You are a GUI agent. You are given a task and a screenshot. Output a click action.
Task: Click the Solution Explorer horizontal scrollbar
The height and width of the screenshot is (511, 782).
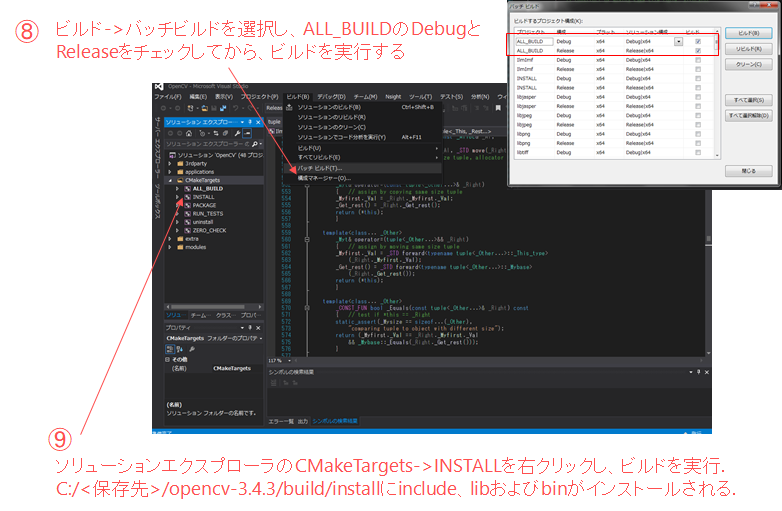pyautogui.click(x=213, y=307)
